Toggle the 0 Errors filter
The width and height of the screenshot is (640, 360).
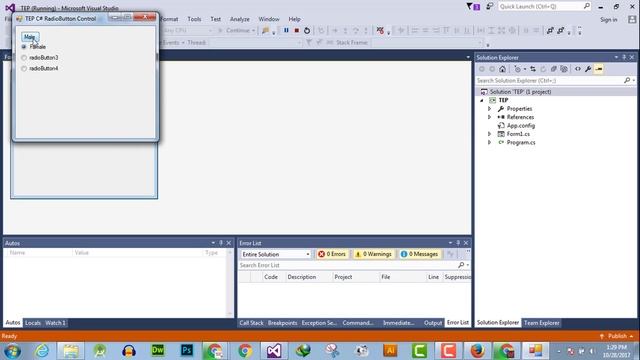(332, 254)
